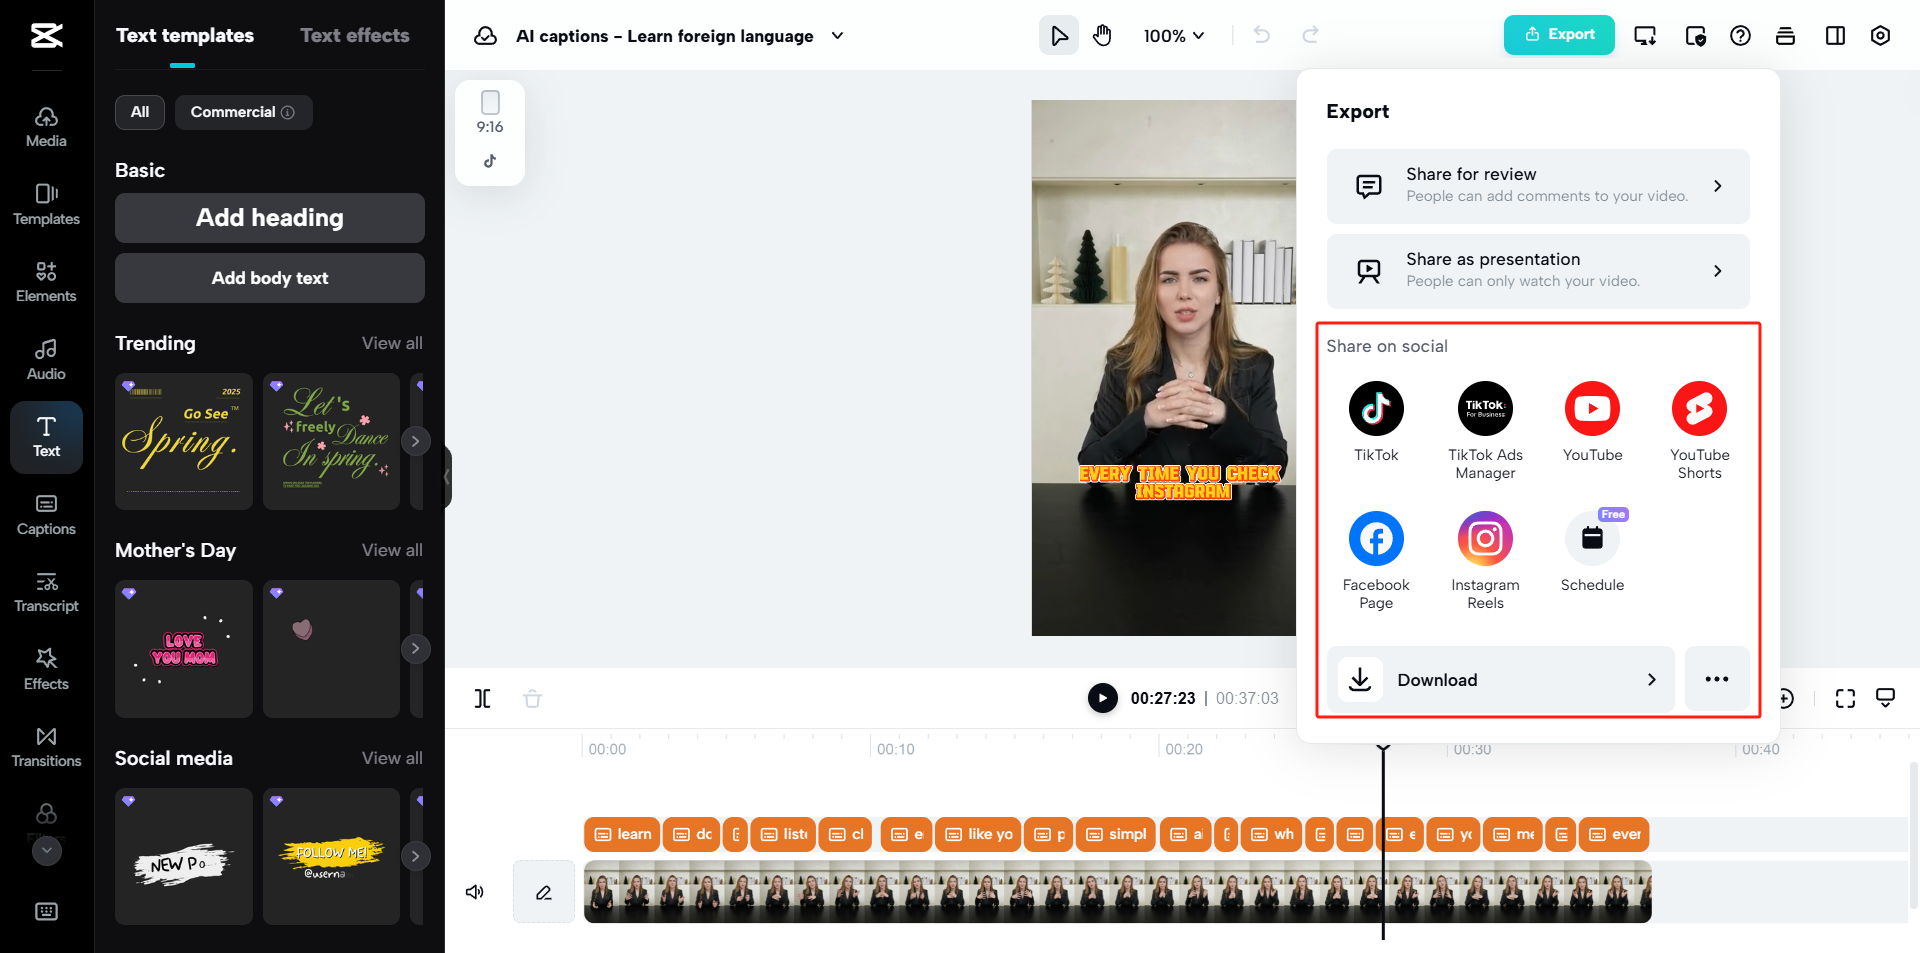The height and width of the screenshot is (953, 1920).
Task: Expand the Trending templates carousel
Action: coord(416,441)
